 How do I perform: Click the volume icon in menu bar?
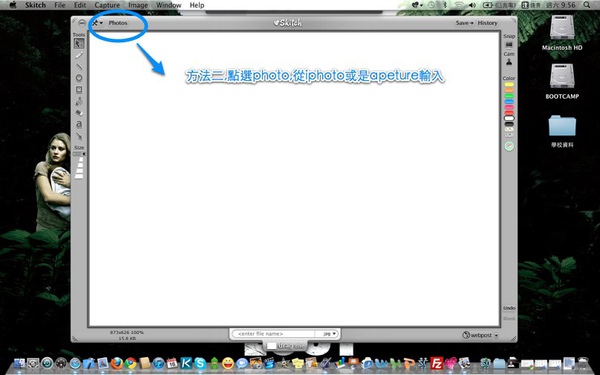click(472, 5)
